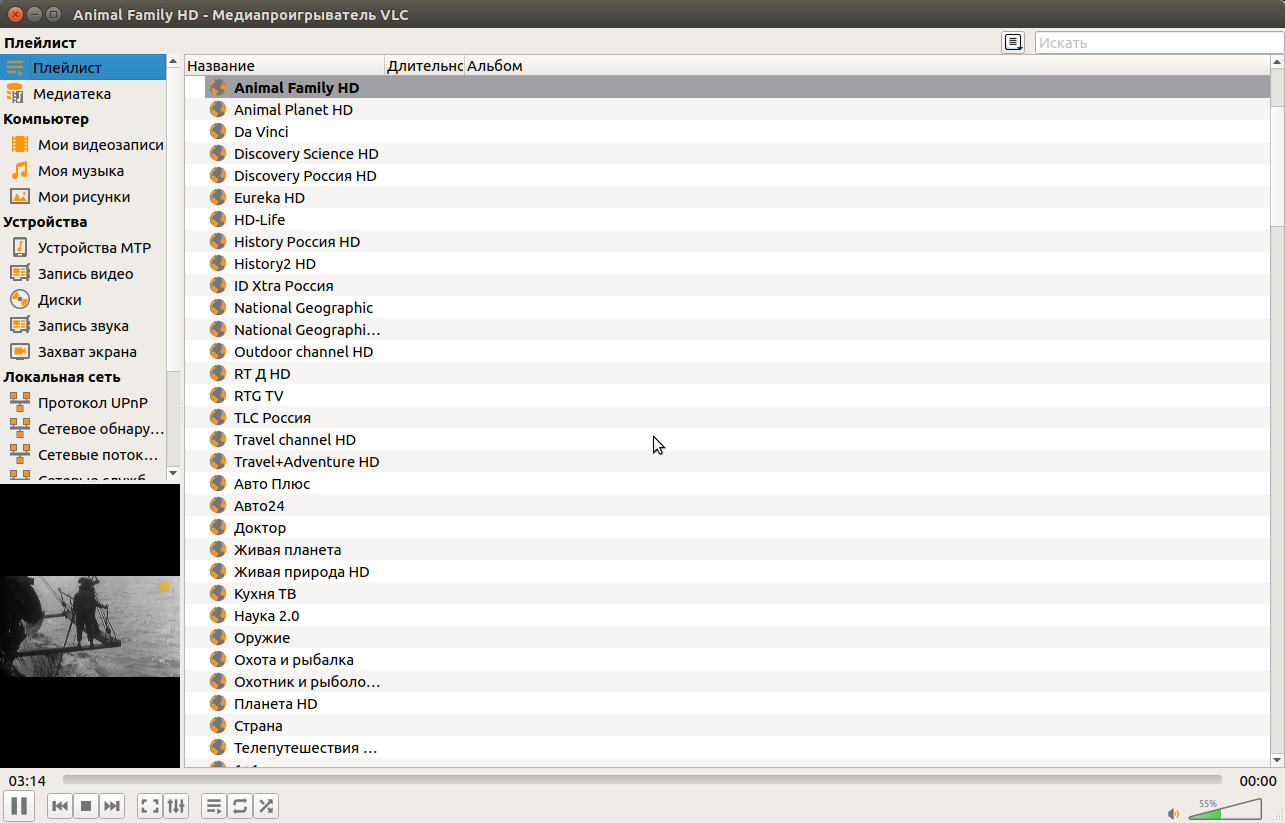Select Запись видео entry
The height and width of the screenshot is (823, 1285).
click(83, 274)
